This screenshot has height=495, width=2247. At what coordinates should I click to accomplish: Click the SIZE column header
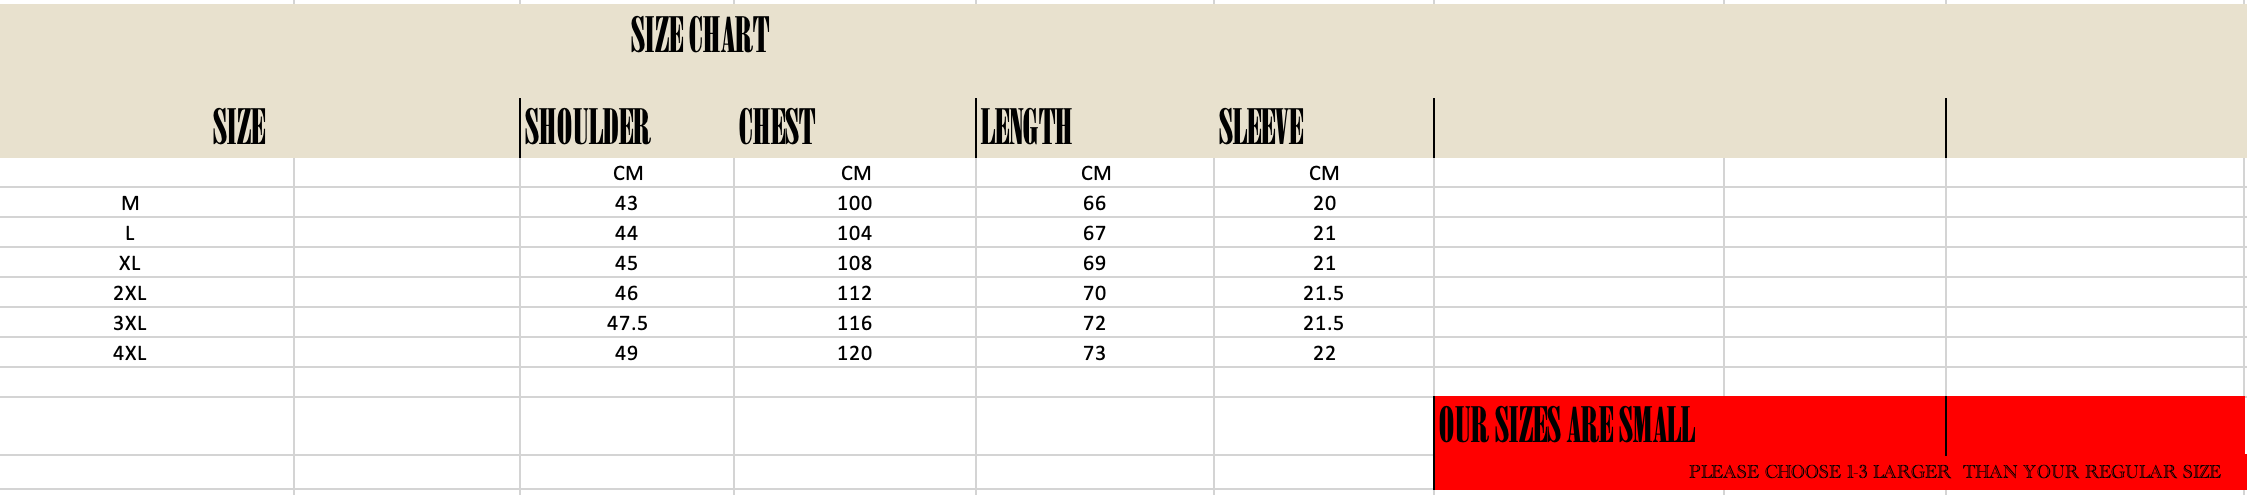[x=239, y=127]
